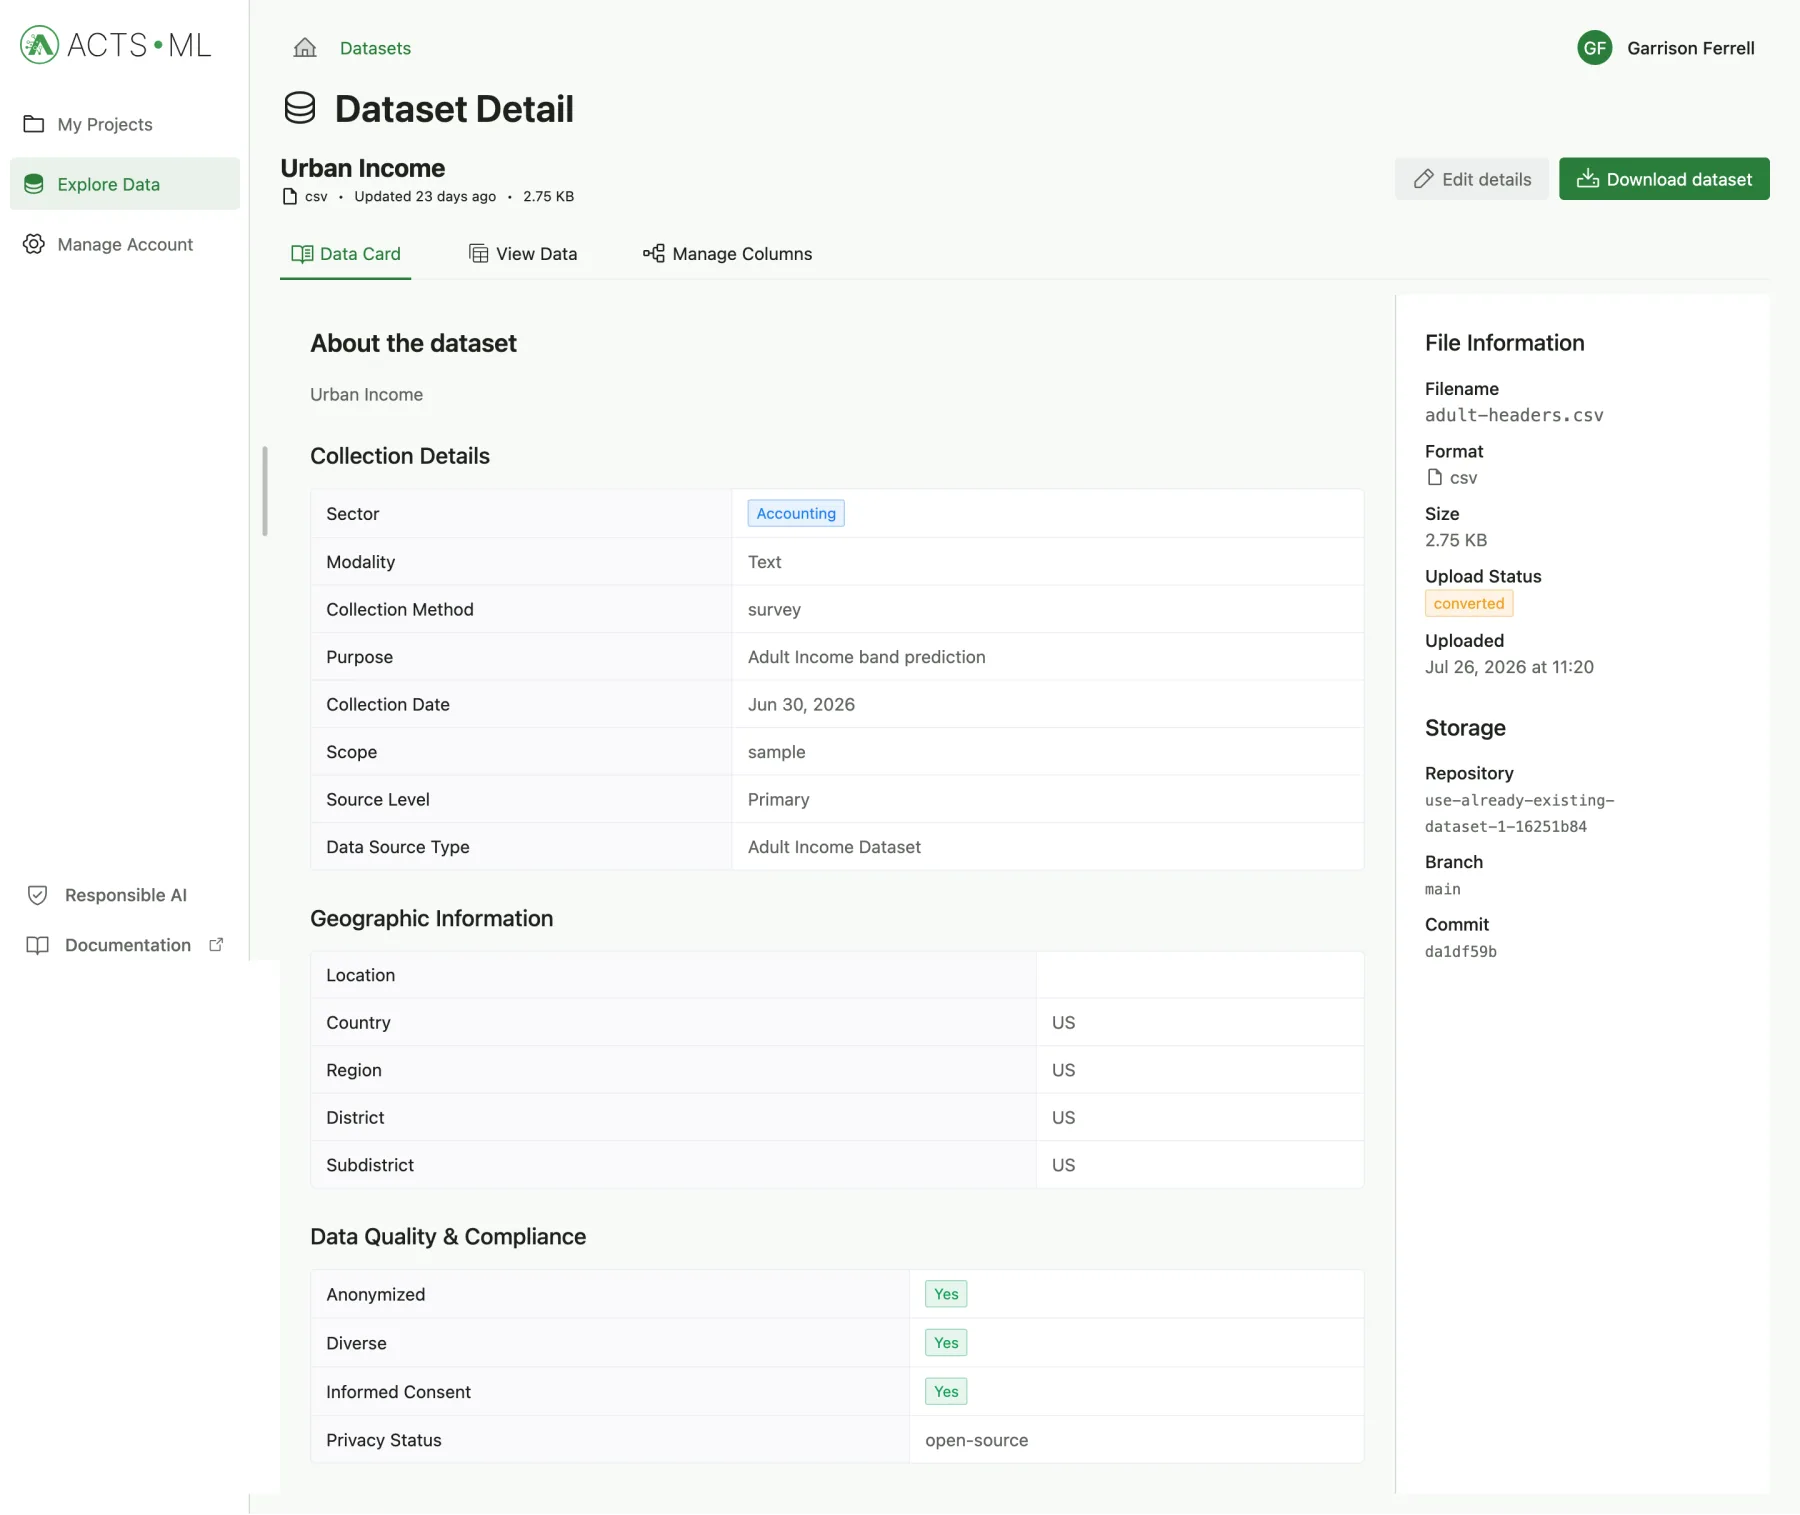Click the commit hash da1df59b
This screenshot has height=1515, width=1800.
[1461, 952]
